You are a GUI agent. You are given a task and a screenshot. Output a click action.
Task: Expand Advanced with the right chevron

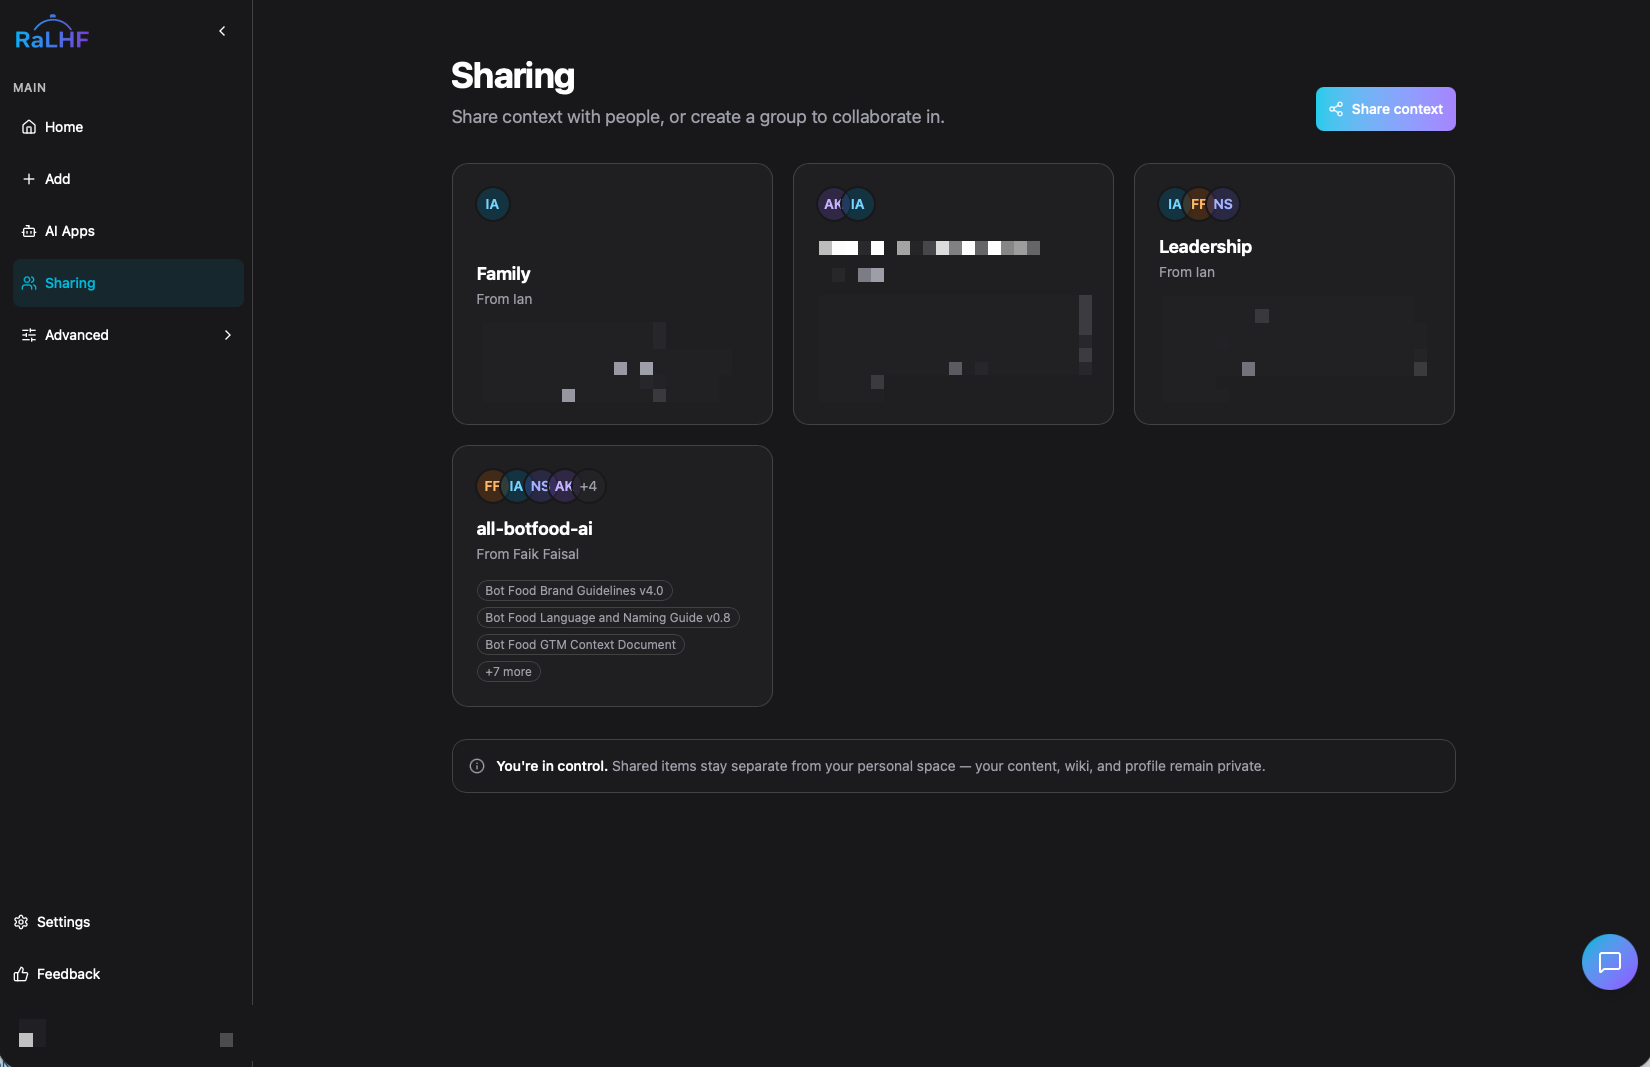point(228,335)
